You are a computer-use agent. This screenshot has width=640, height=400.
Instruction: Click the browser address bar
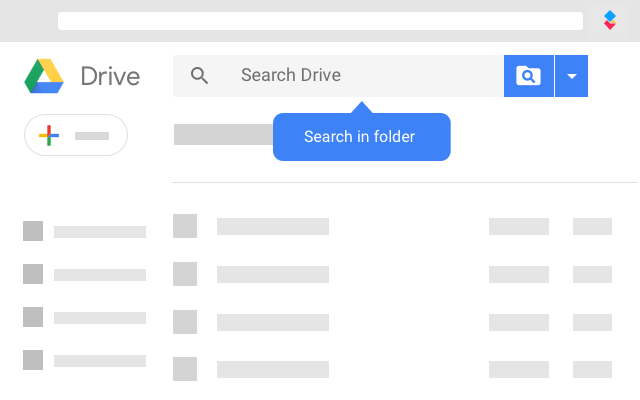[x=320, y=21]
